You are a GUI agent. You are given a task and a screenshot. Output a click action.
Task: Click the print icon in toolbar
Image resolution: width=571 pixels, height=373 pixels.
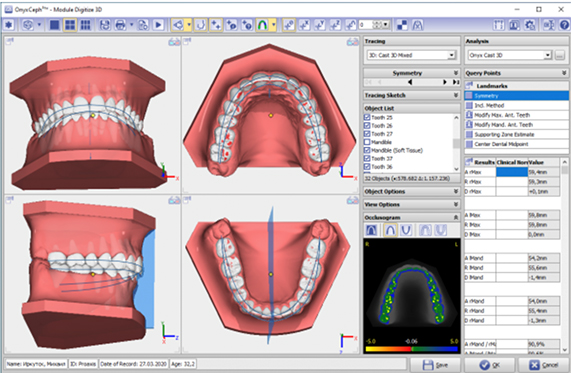tap(120, 25)
